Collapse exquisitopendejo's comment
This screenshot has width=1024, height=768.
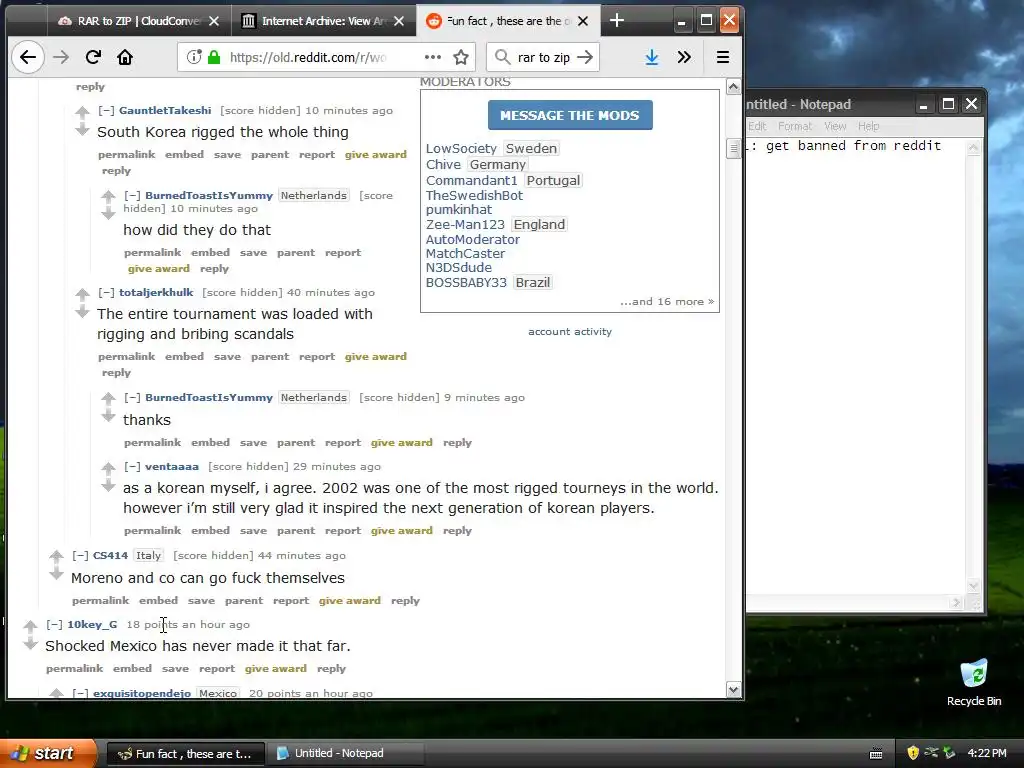point(80,693)
